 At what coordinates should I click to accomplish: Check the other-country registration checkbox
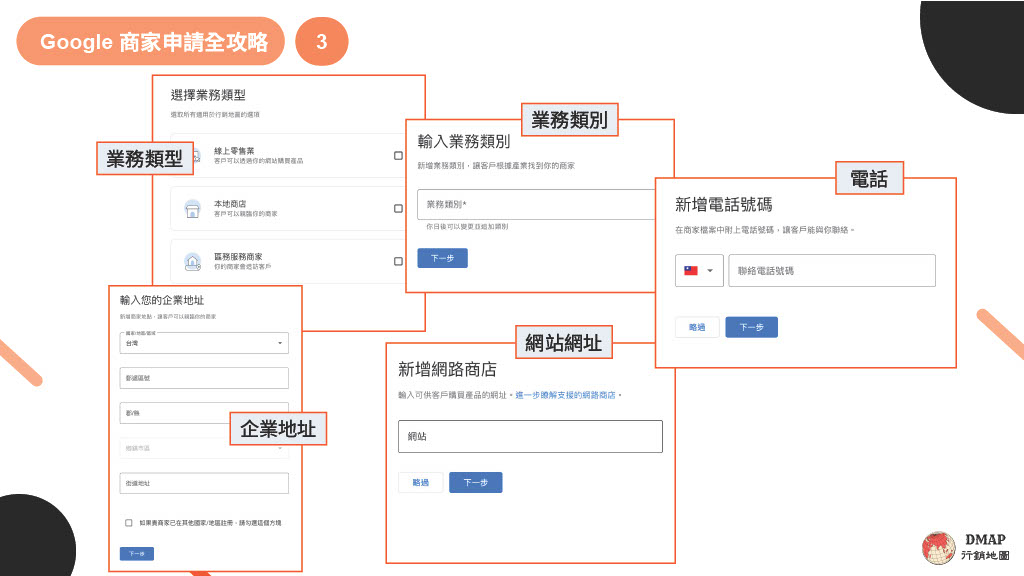(127, 521)
